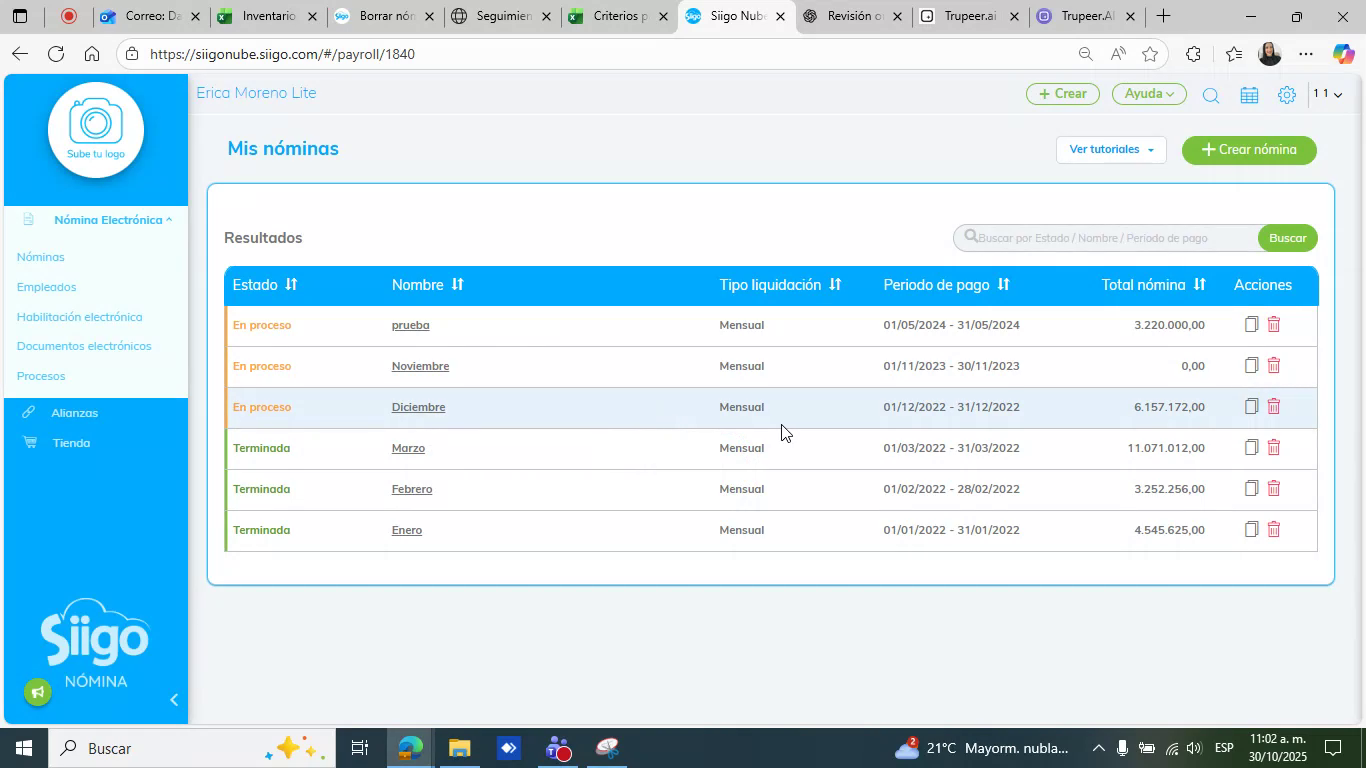Open the calendar icon in header
Screen dimensions: 1366x768
coord(1249,95)
